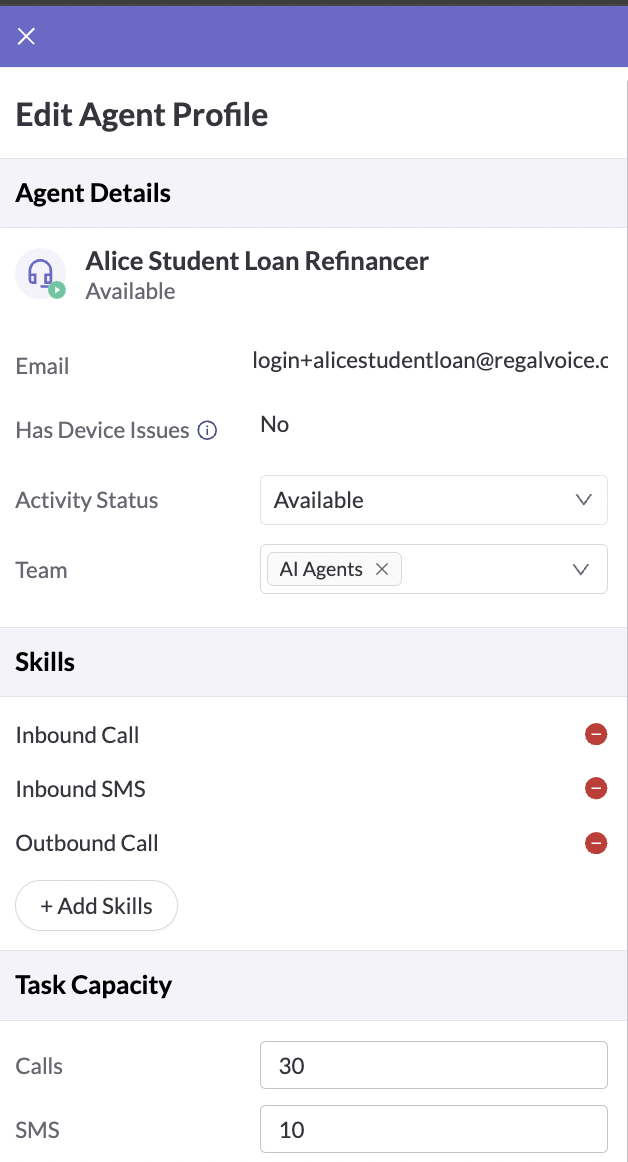Click the Available status under agent name
Screen dimensions: 628x1162
point(130,291)
